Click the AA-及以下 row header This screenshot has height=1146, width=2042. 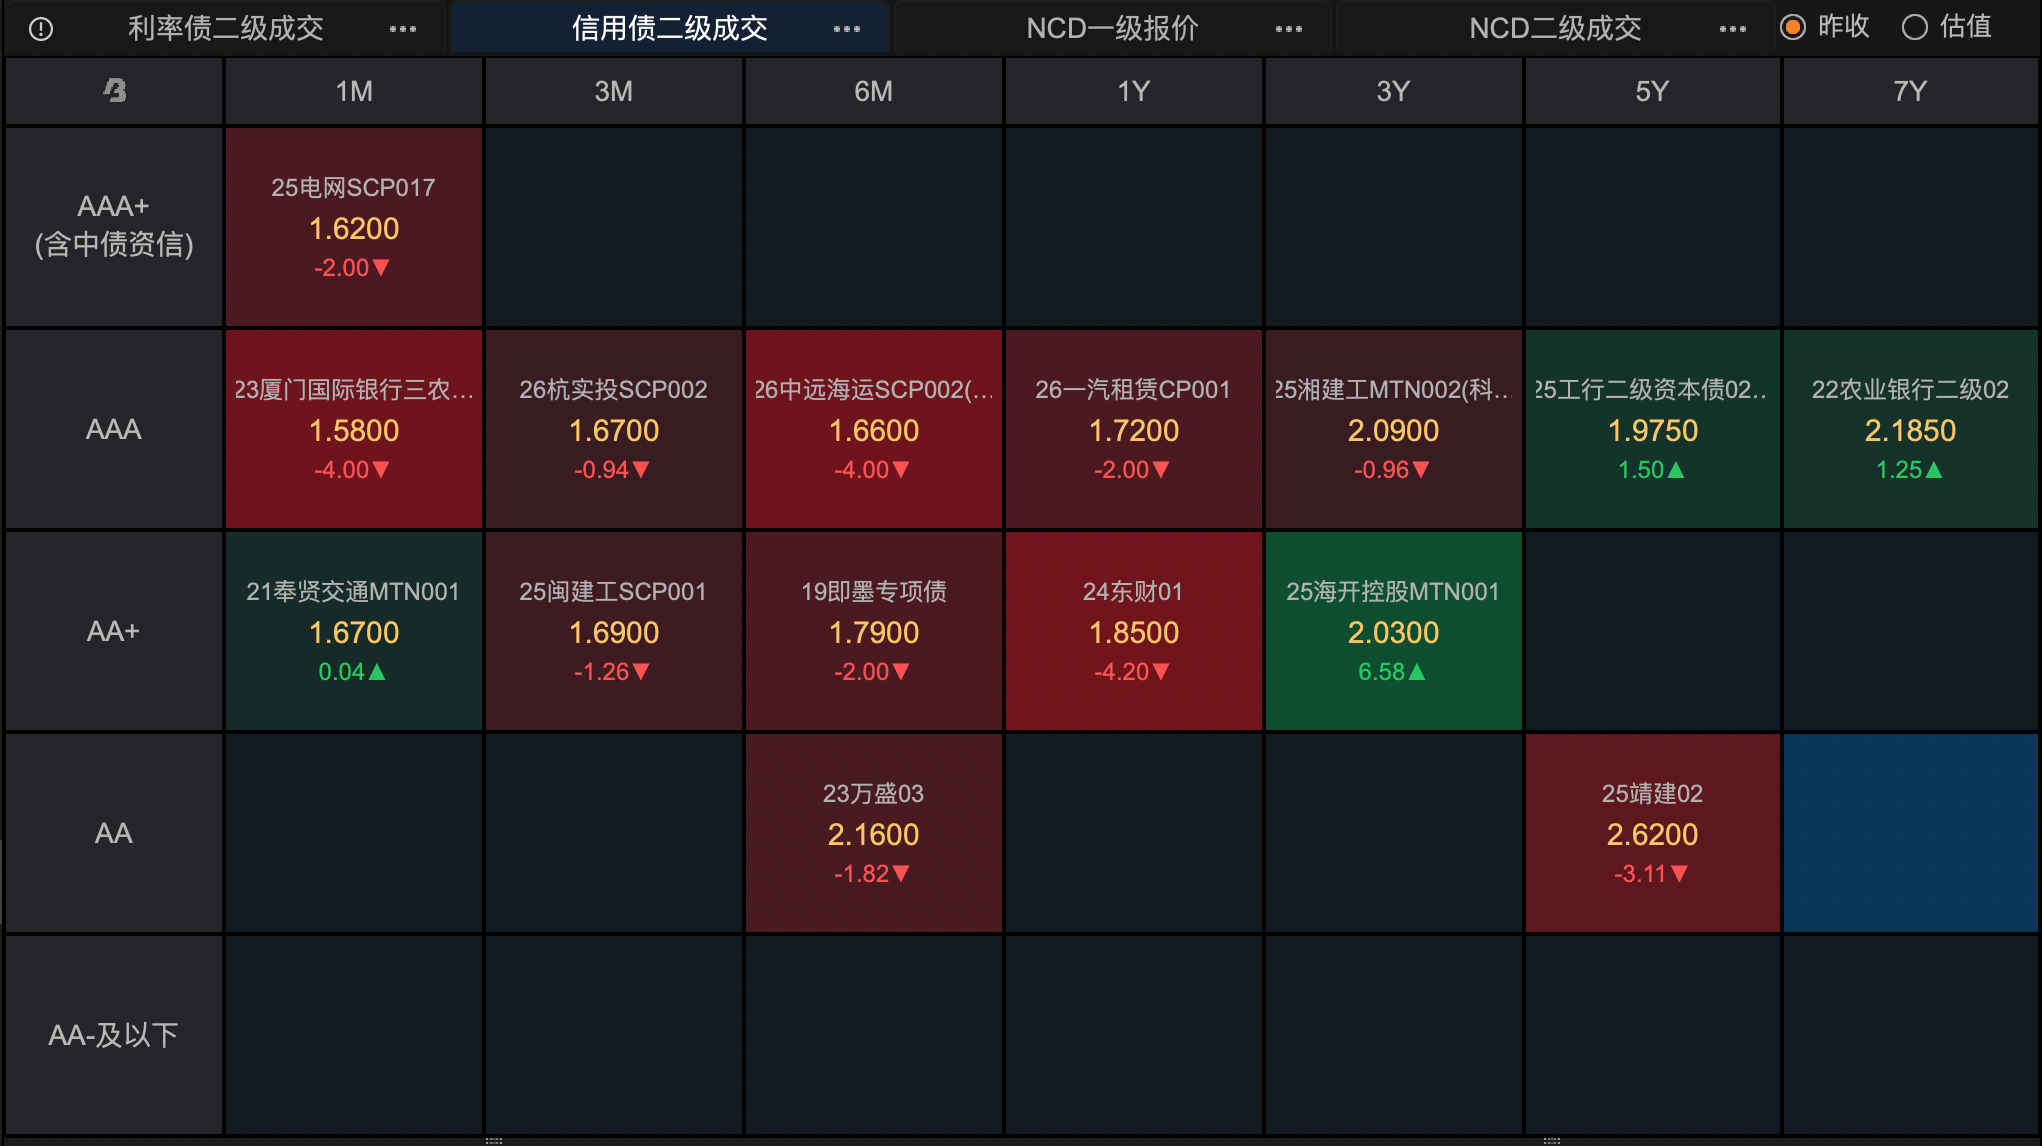(x=114, y=1035)
